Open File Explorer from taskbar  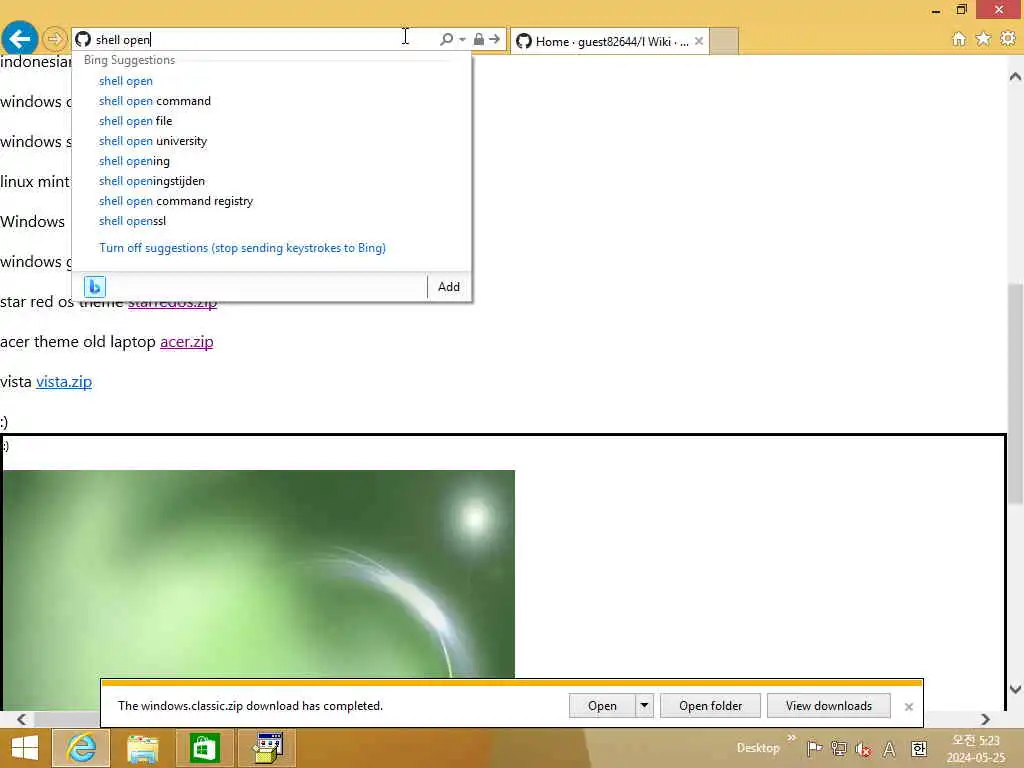coord(142,748)
